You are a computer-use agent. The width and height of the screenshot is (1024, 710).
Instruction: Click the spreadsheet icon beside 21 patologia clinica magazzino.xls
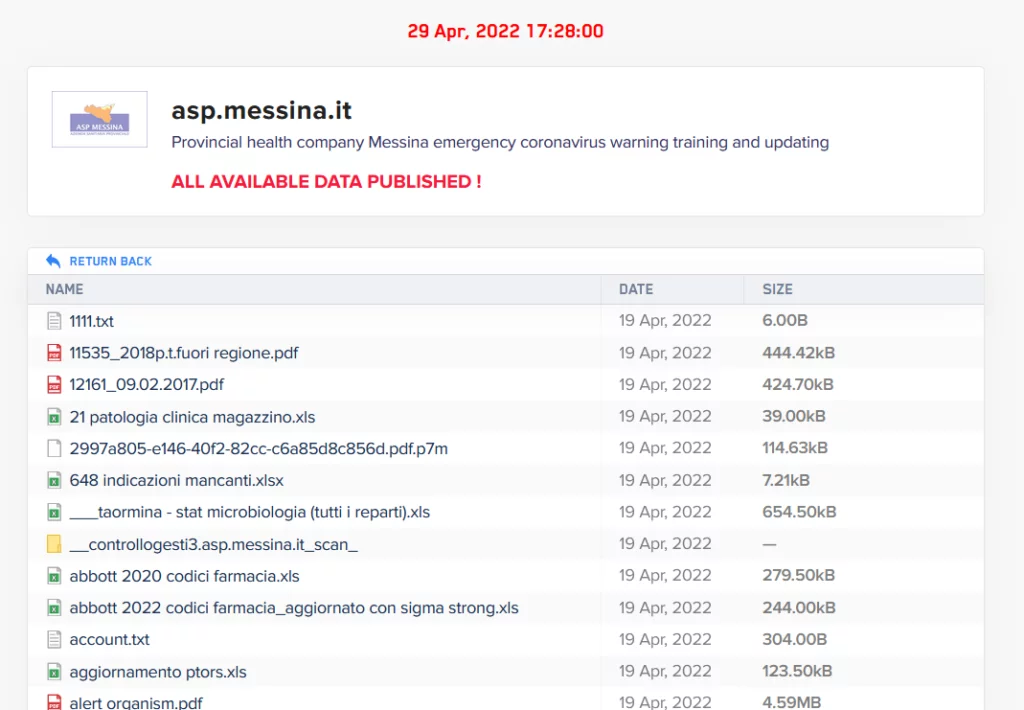[54, 417]
